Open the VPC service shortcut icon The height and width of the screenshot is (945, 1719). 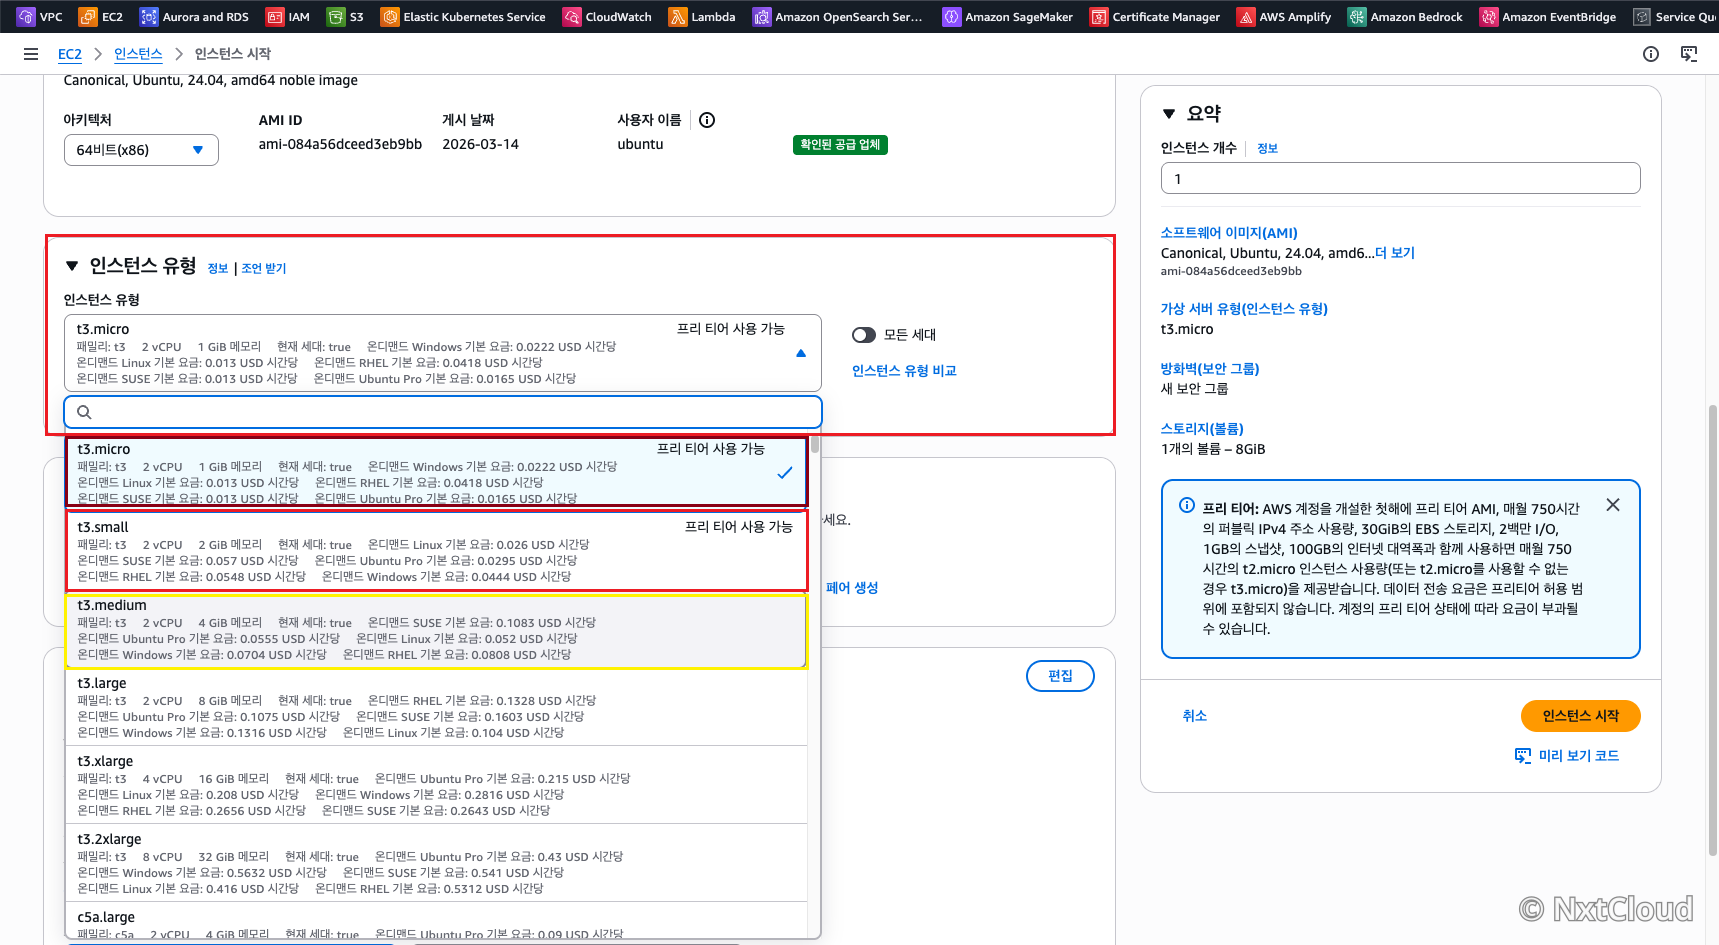pyautogui.click(x=26, y=17)
